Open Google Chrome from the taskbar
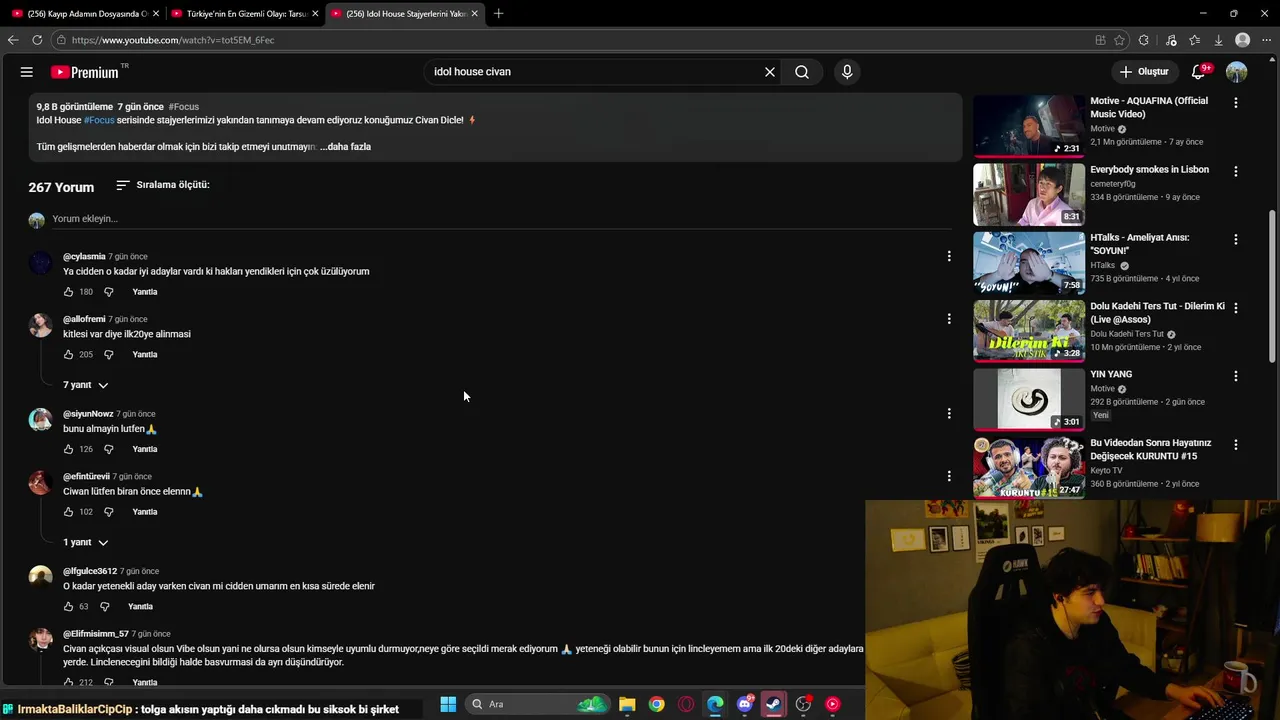This screenshot has height=720, width=1280. (656, 704)
